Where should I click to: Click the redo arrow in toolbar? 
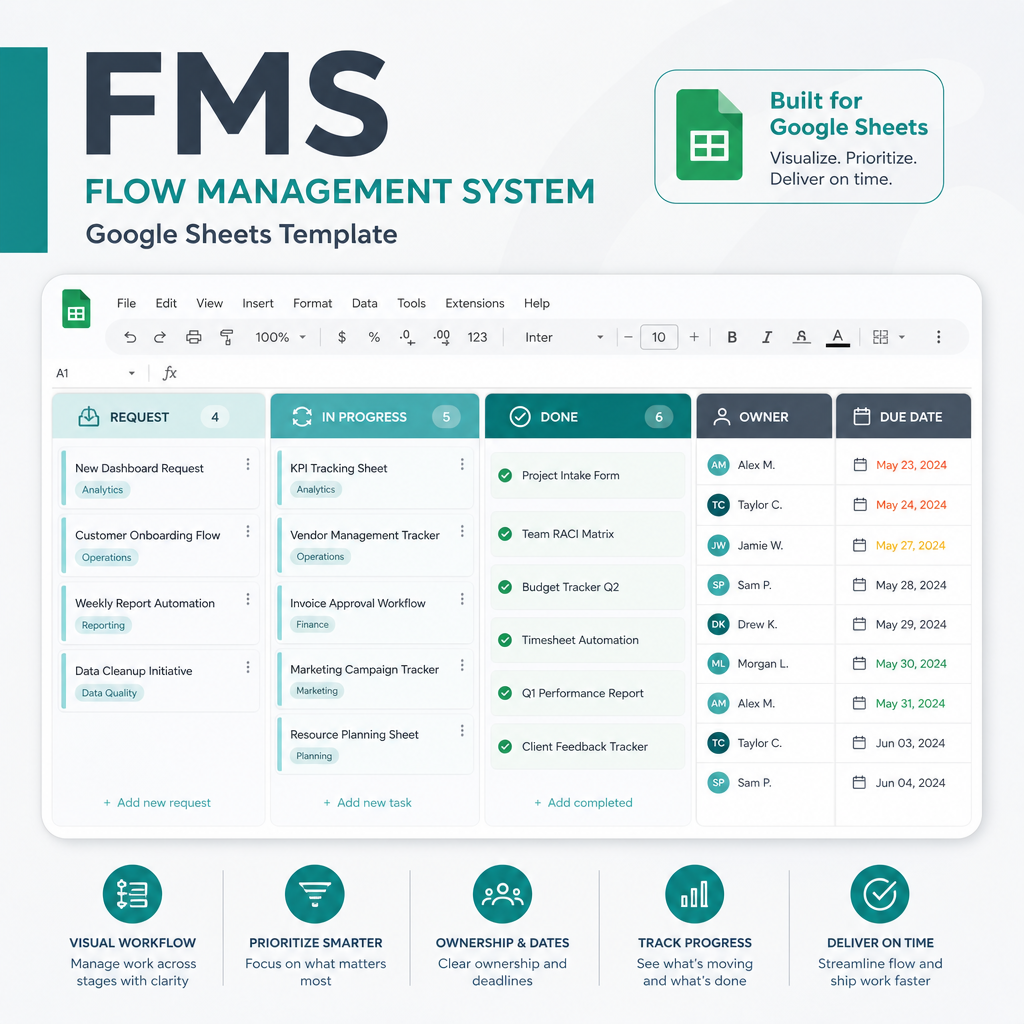pyautogui.click(x=160, y=337)
